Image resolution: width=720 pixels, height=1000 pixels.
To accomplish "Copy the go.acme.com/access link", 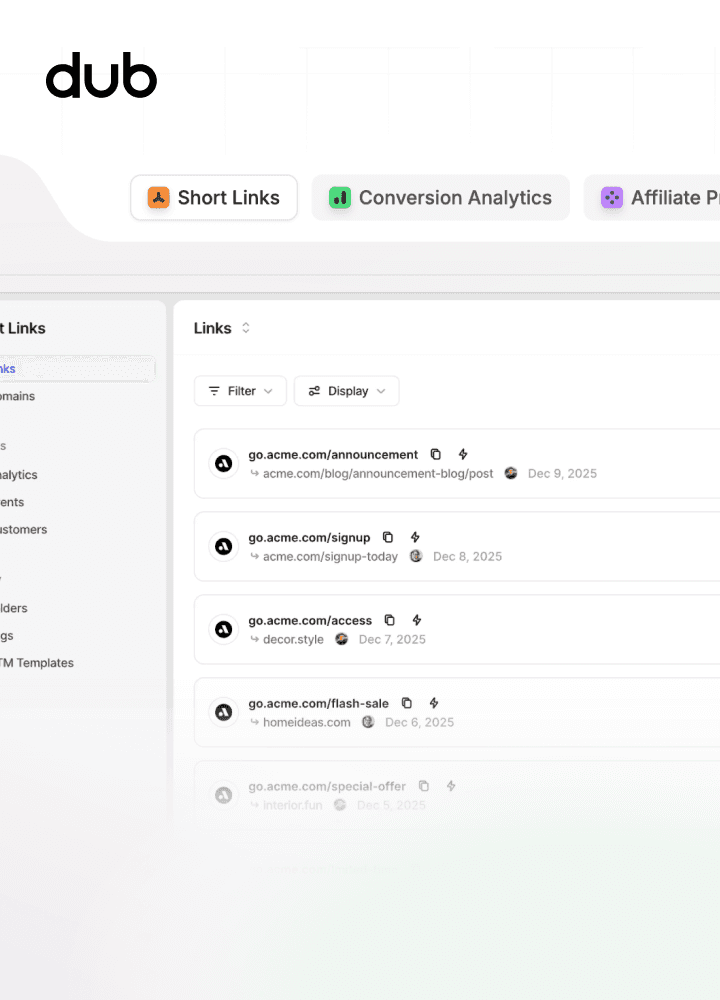I will (x=390, y=620).
